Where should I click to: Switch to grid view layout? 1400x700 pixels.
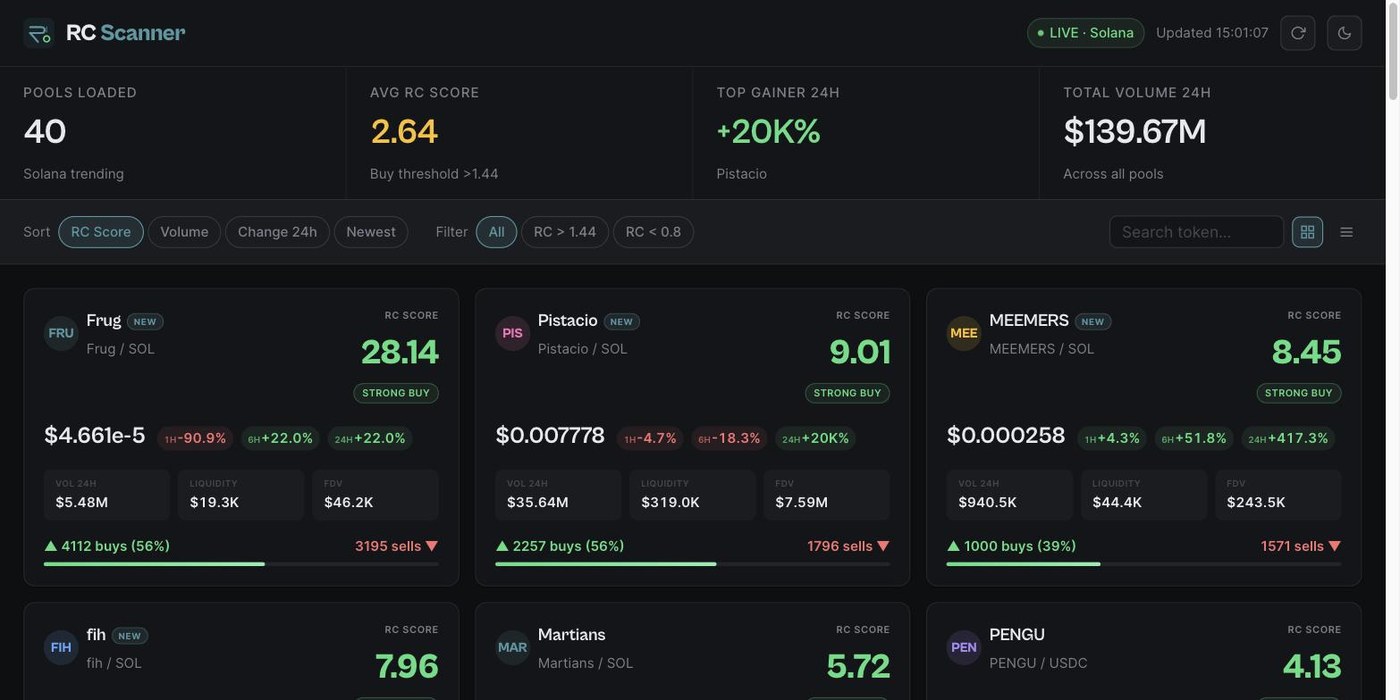pos(1307,232)
